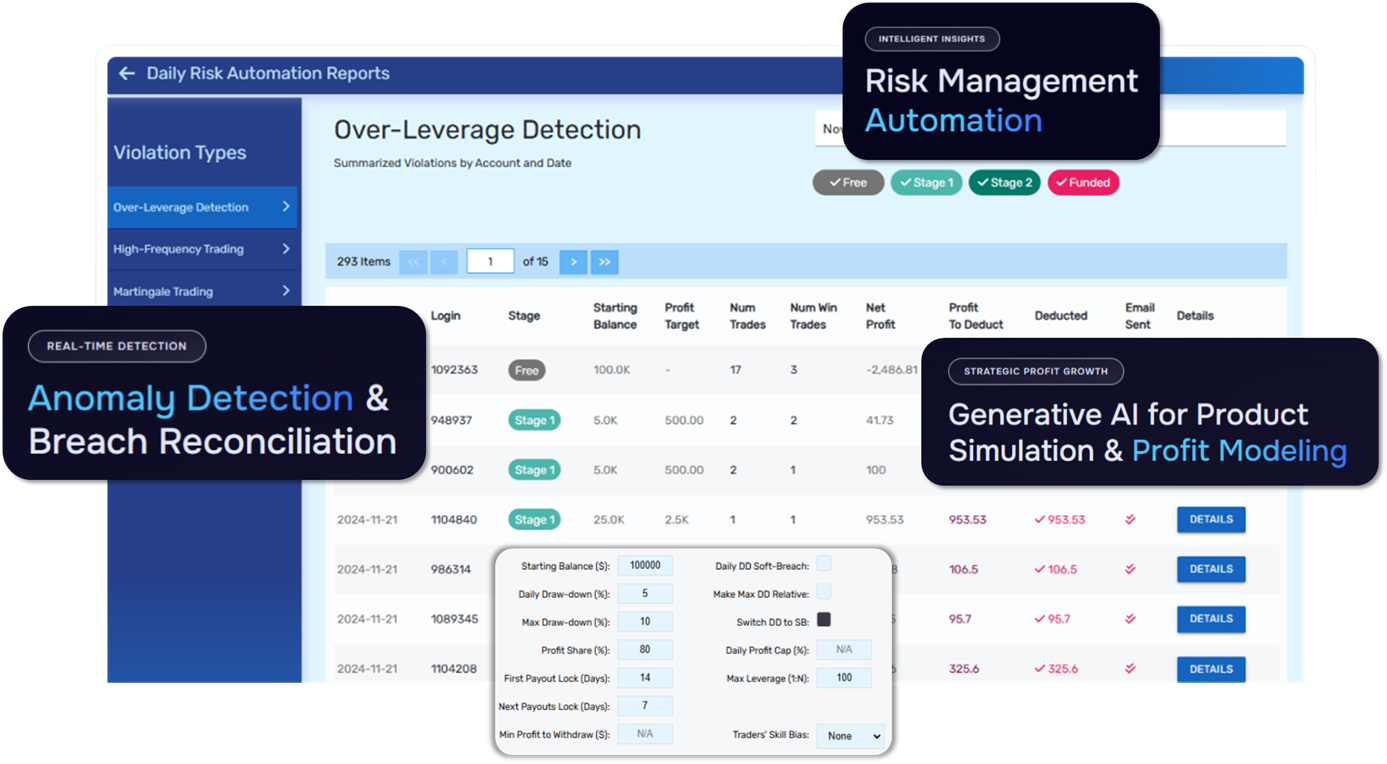
Task: Toggle the Funded stage filter chip
Action: (1083, 183)
